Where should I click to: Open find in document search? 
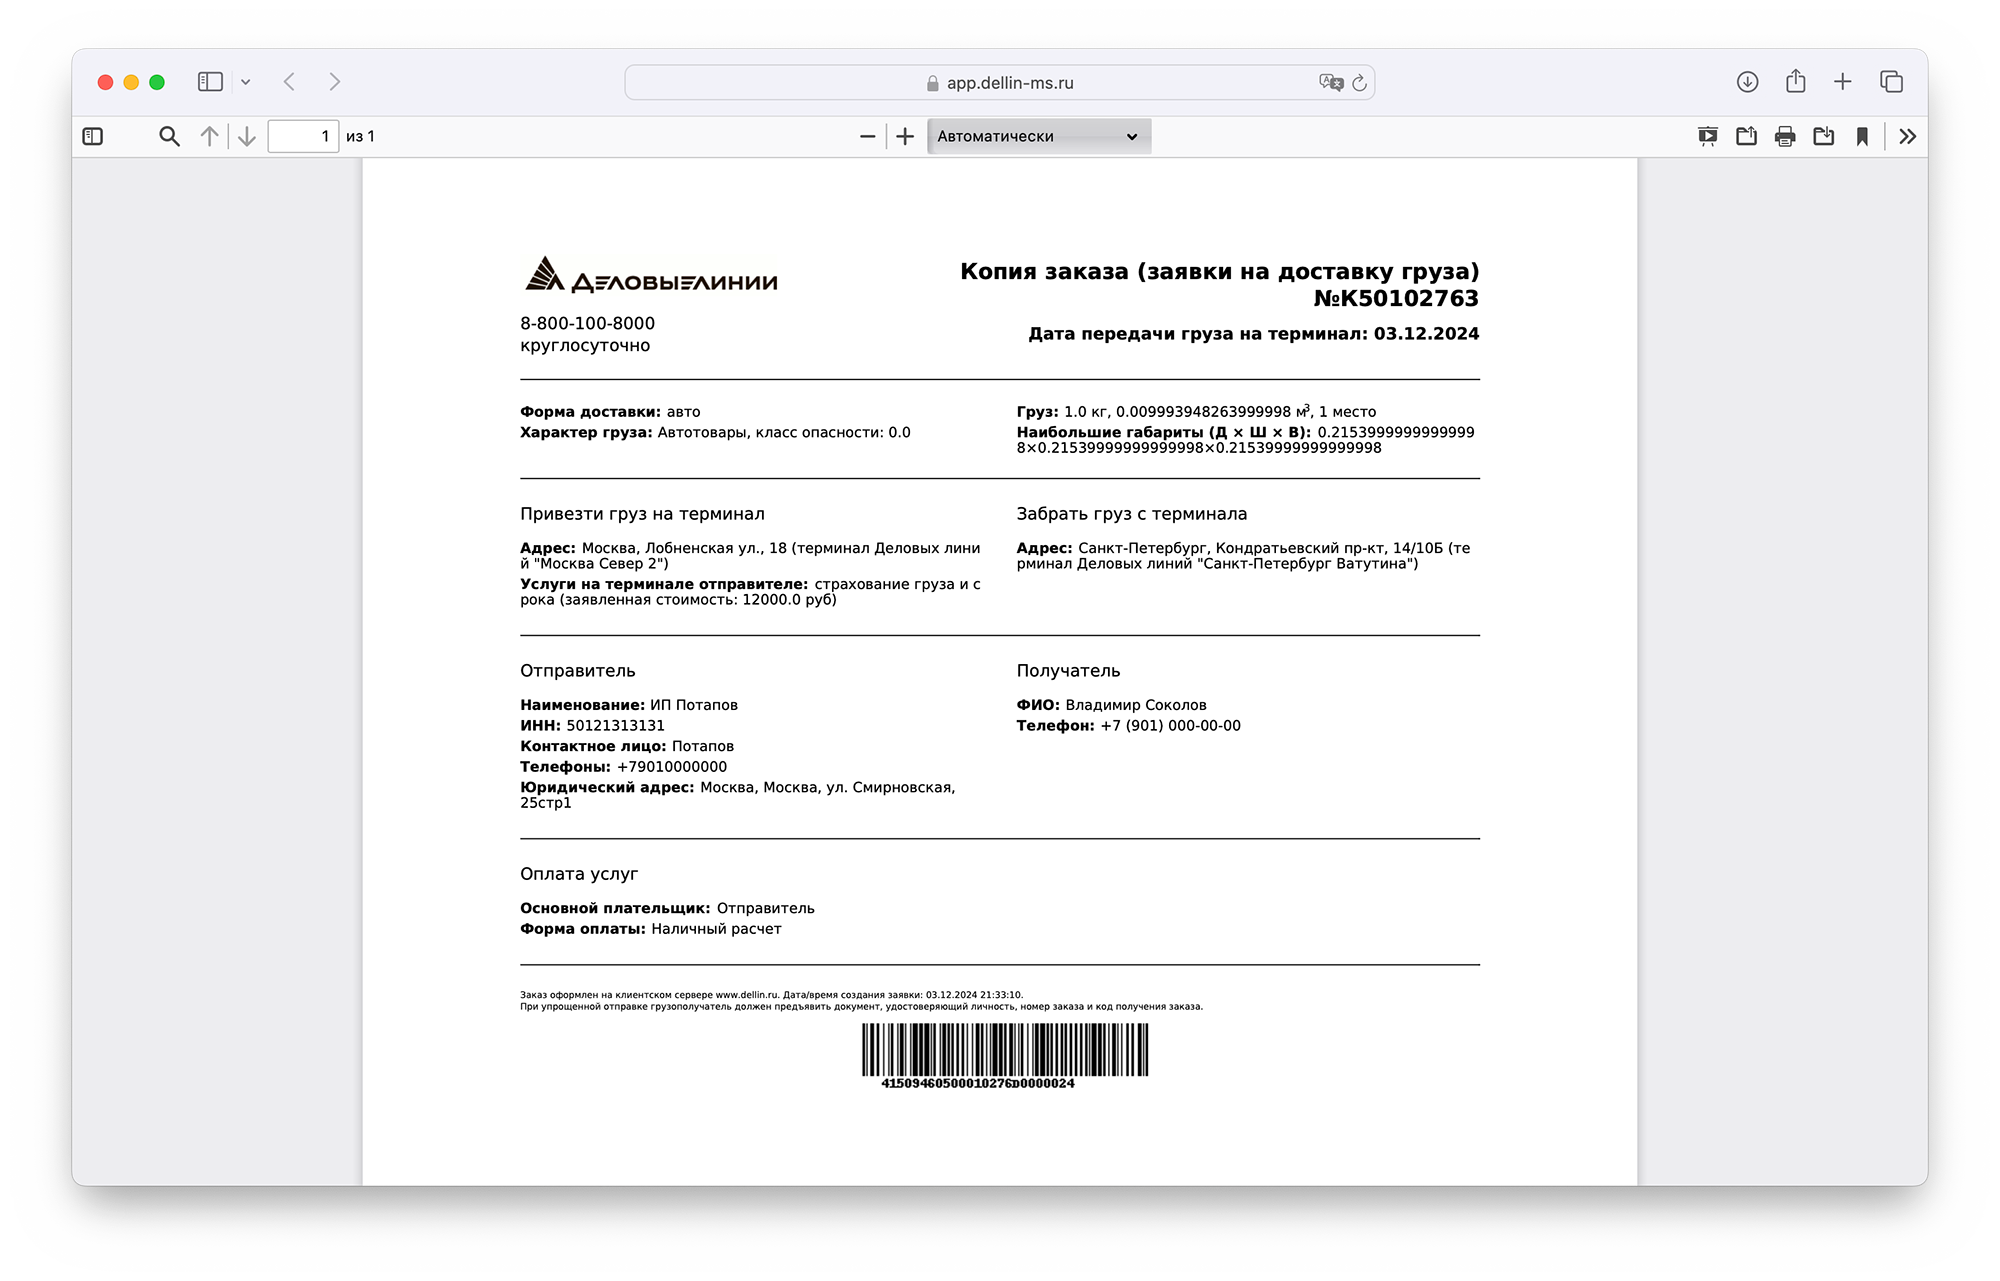pos(169,136)
